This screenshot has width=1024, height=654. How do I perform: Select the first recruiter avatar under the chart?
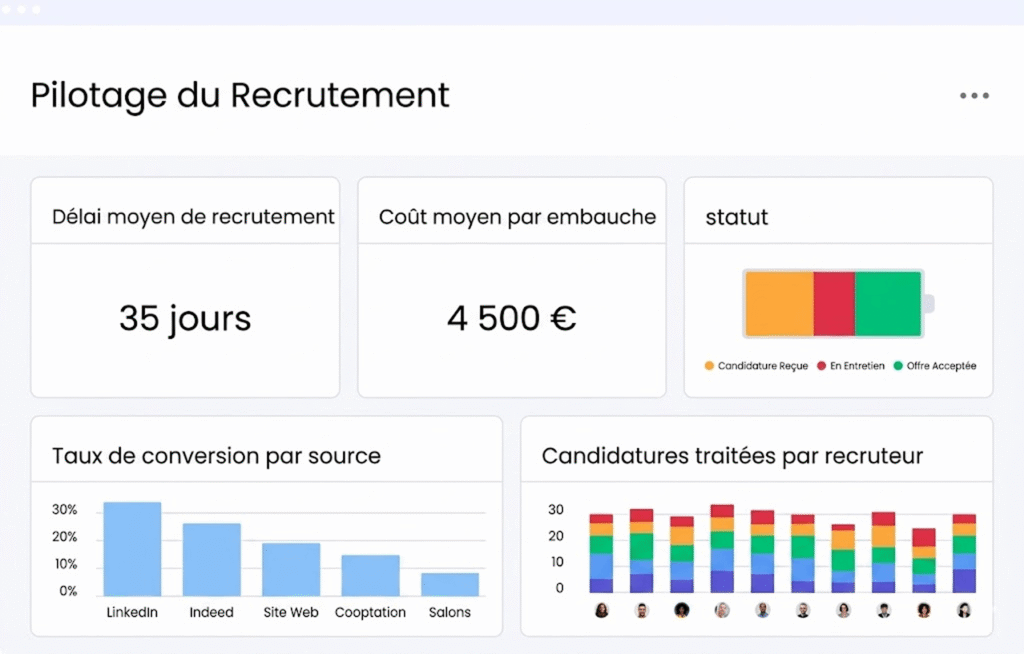pyautogui.click(x=601, y=610)
